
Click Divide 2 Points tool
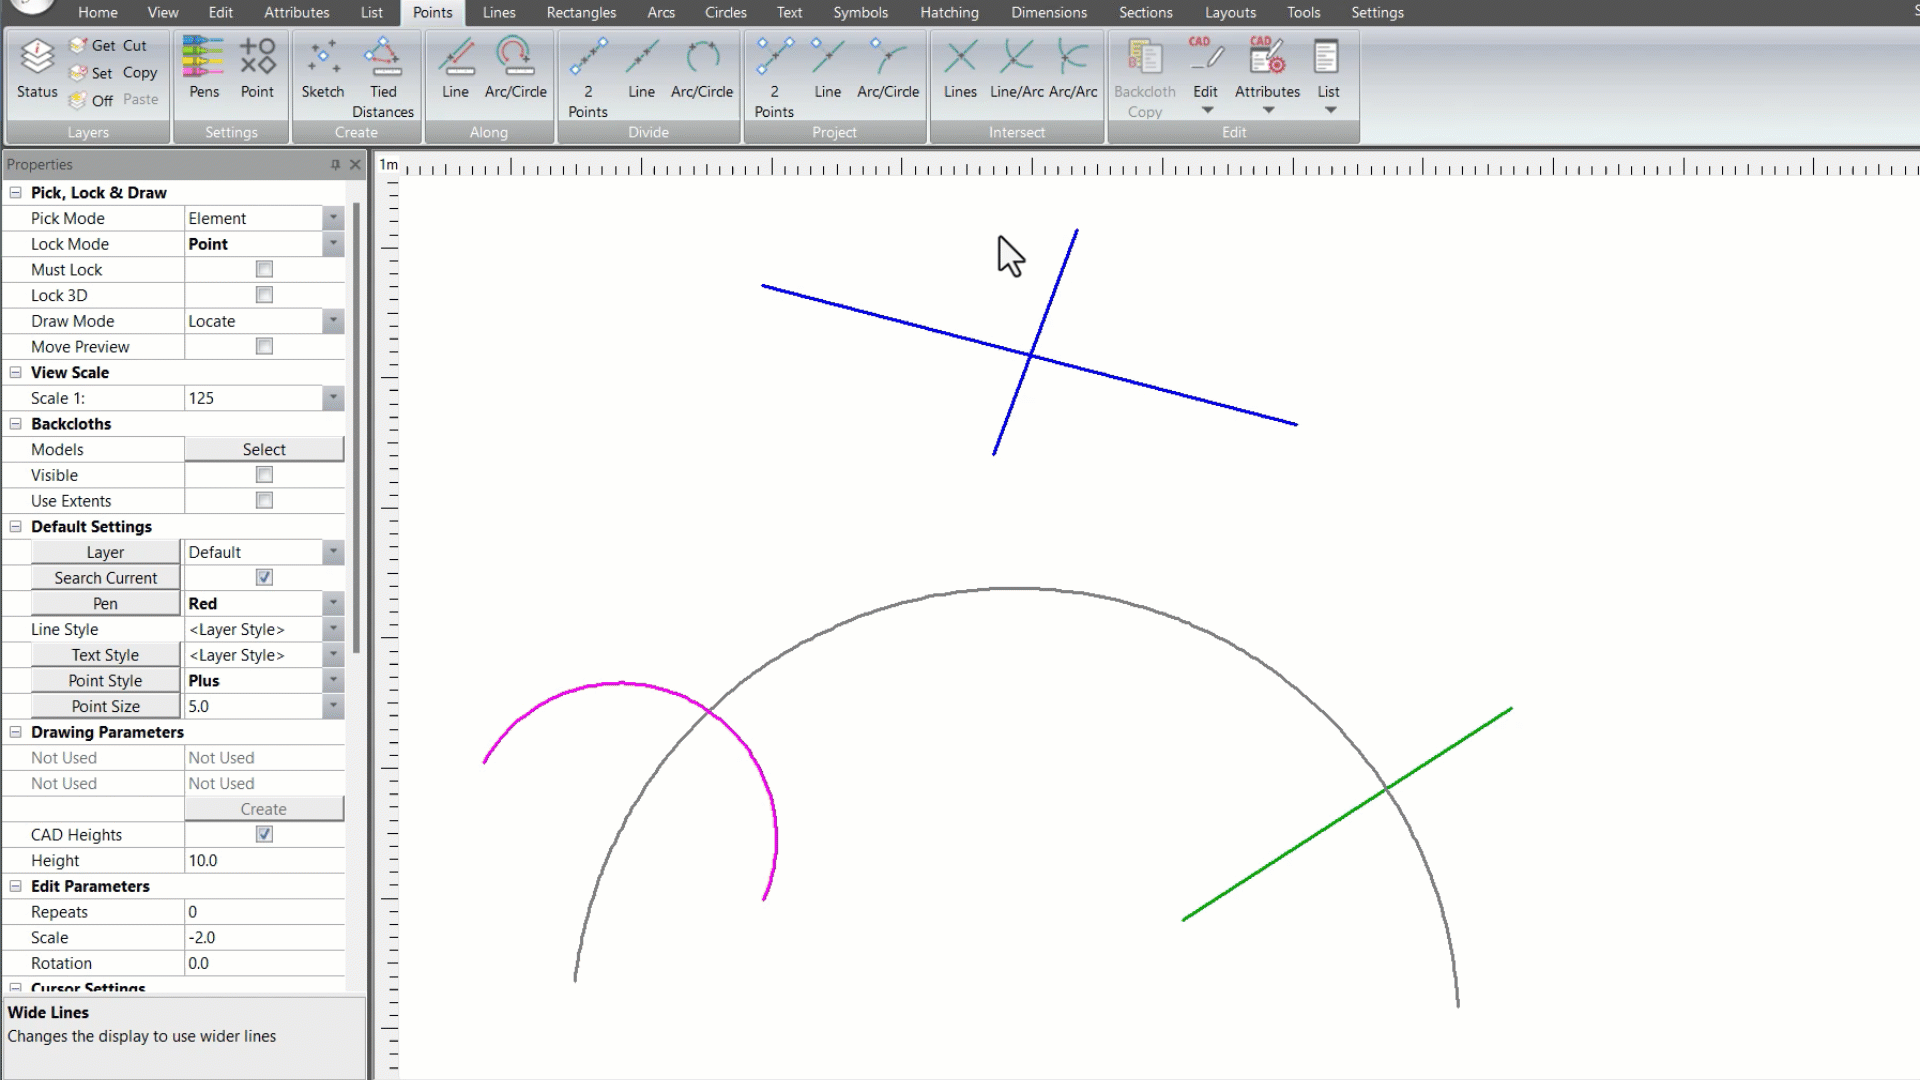[588, 60]
